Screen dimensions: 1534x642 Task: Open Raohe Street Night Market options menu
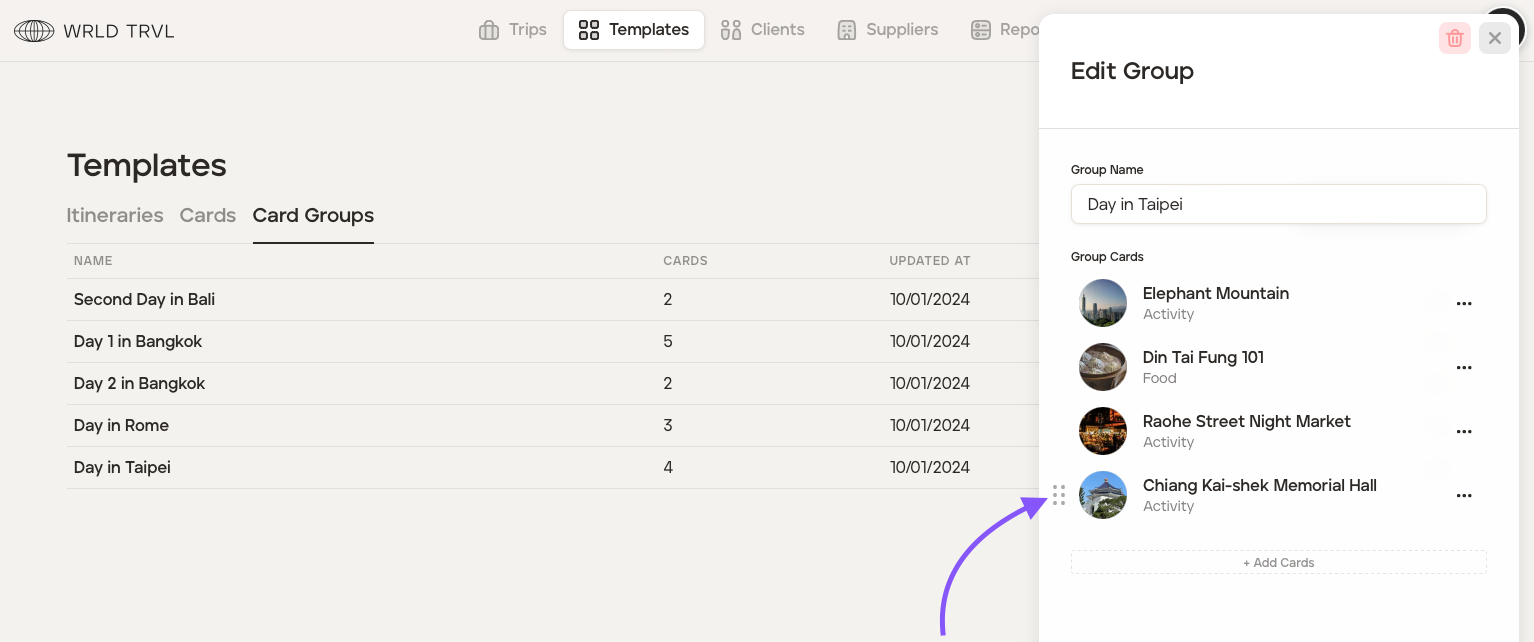tap(1463, 431)
